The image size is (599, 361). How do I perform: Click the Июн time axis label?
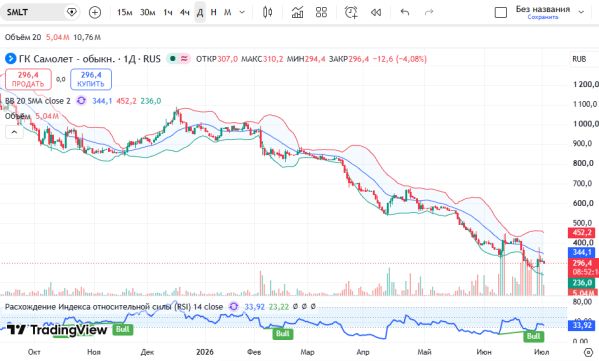(484, 352)
